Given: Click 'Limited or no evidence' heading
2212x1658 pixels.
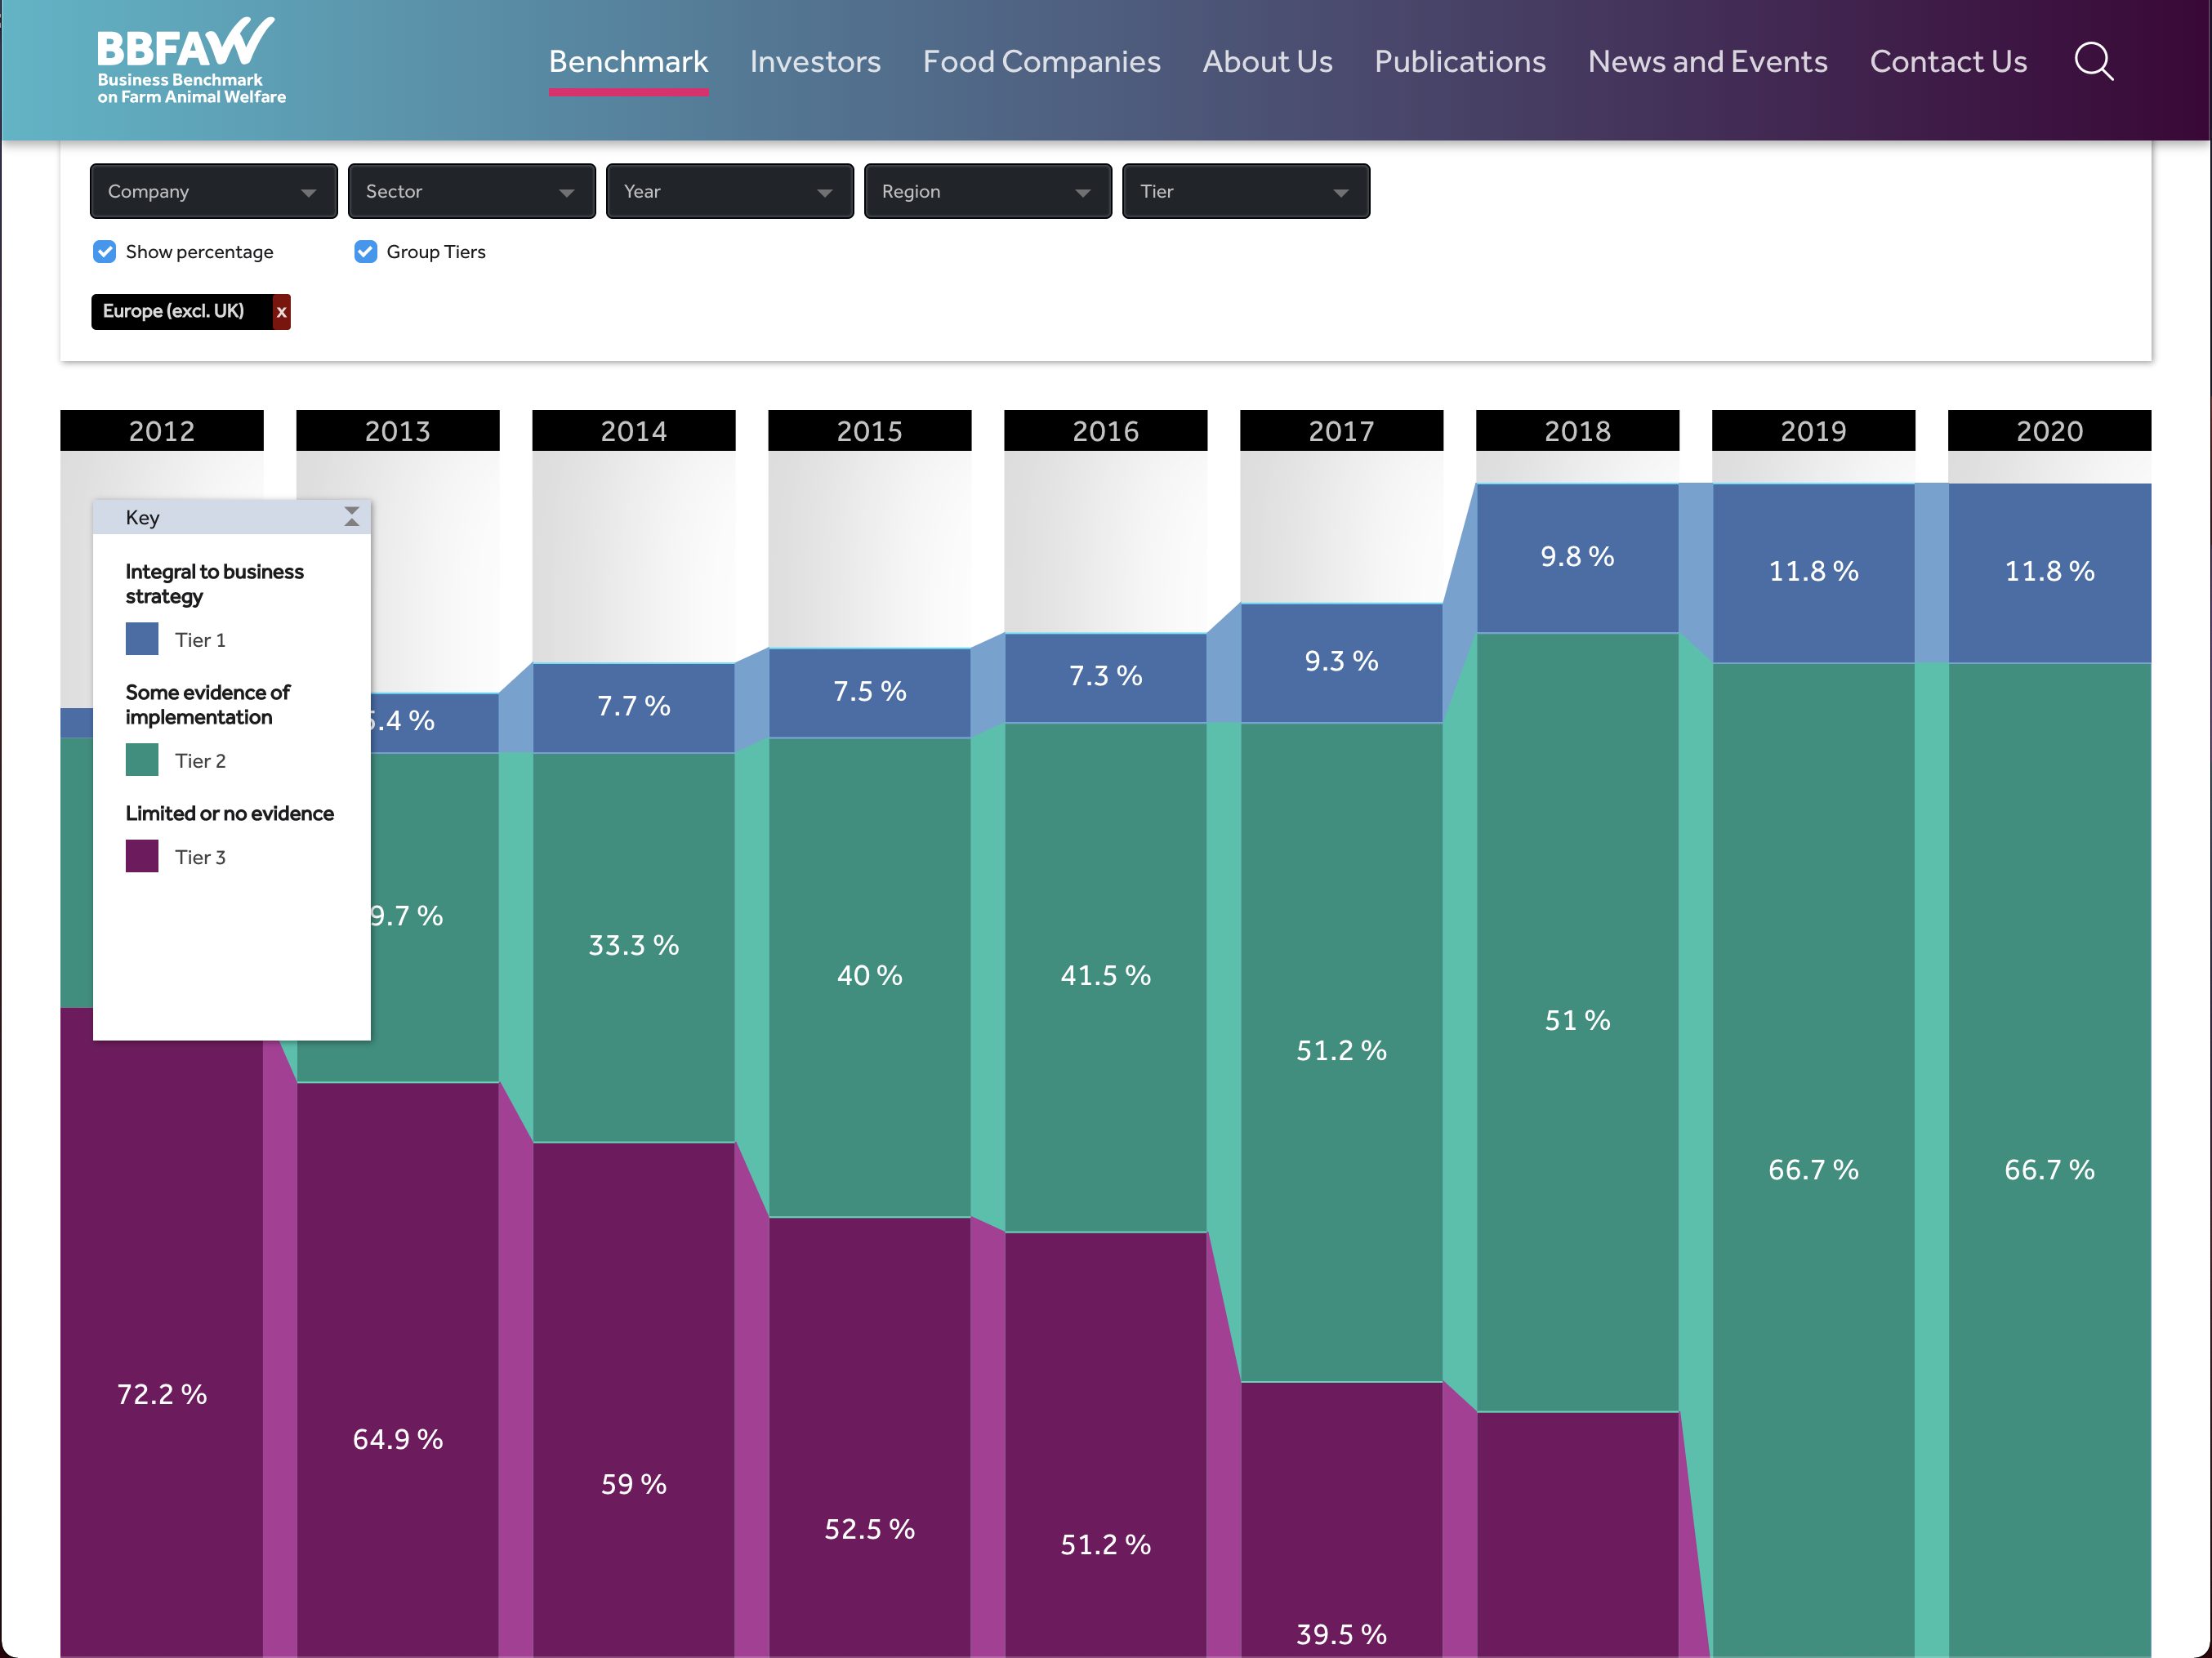Looking at the screenshot, I should point(229,813).
